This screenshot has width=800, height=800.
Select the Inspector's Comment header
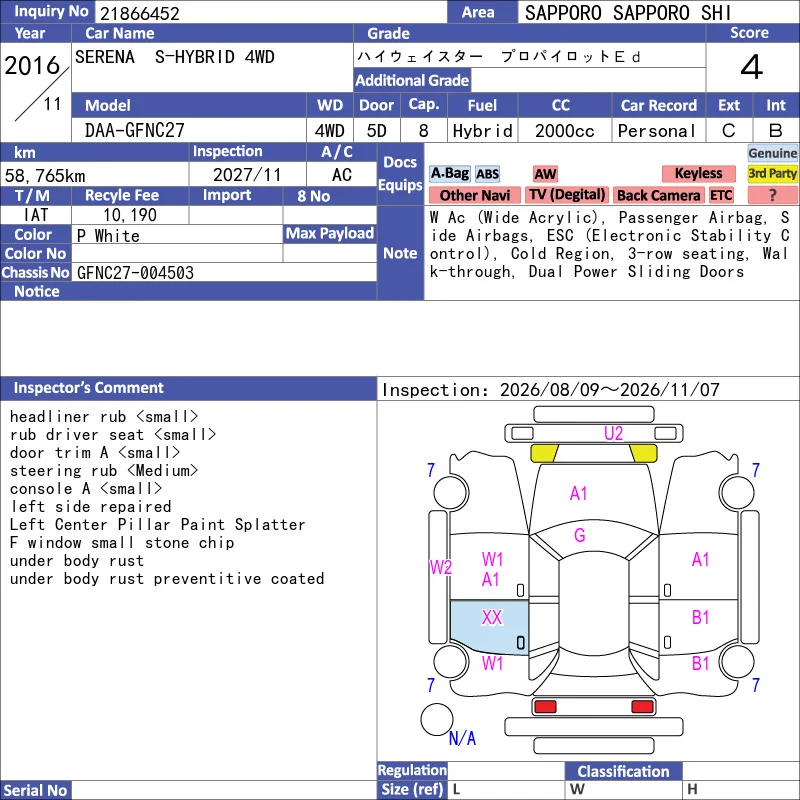188,388
